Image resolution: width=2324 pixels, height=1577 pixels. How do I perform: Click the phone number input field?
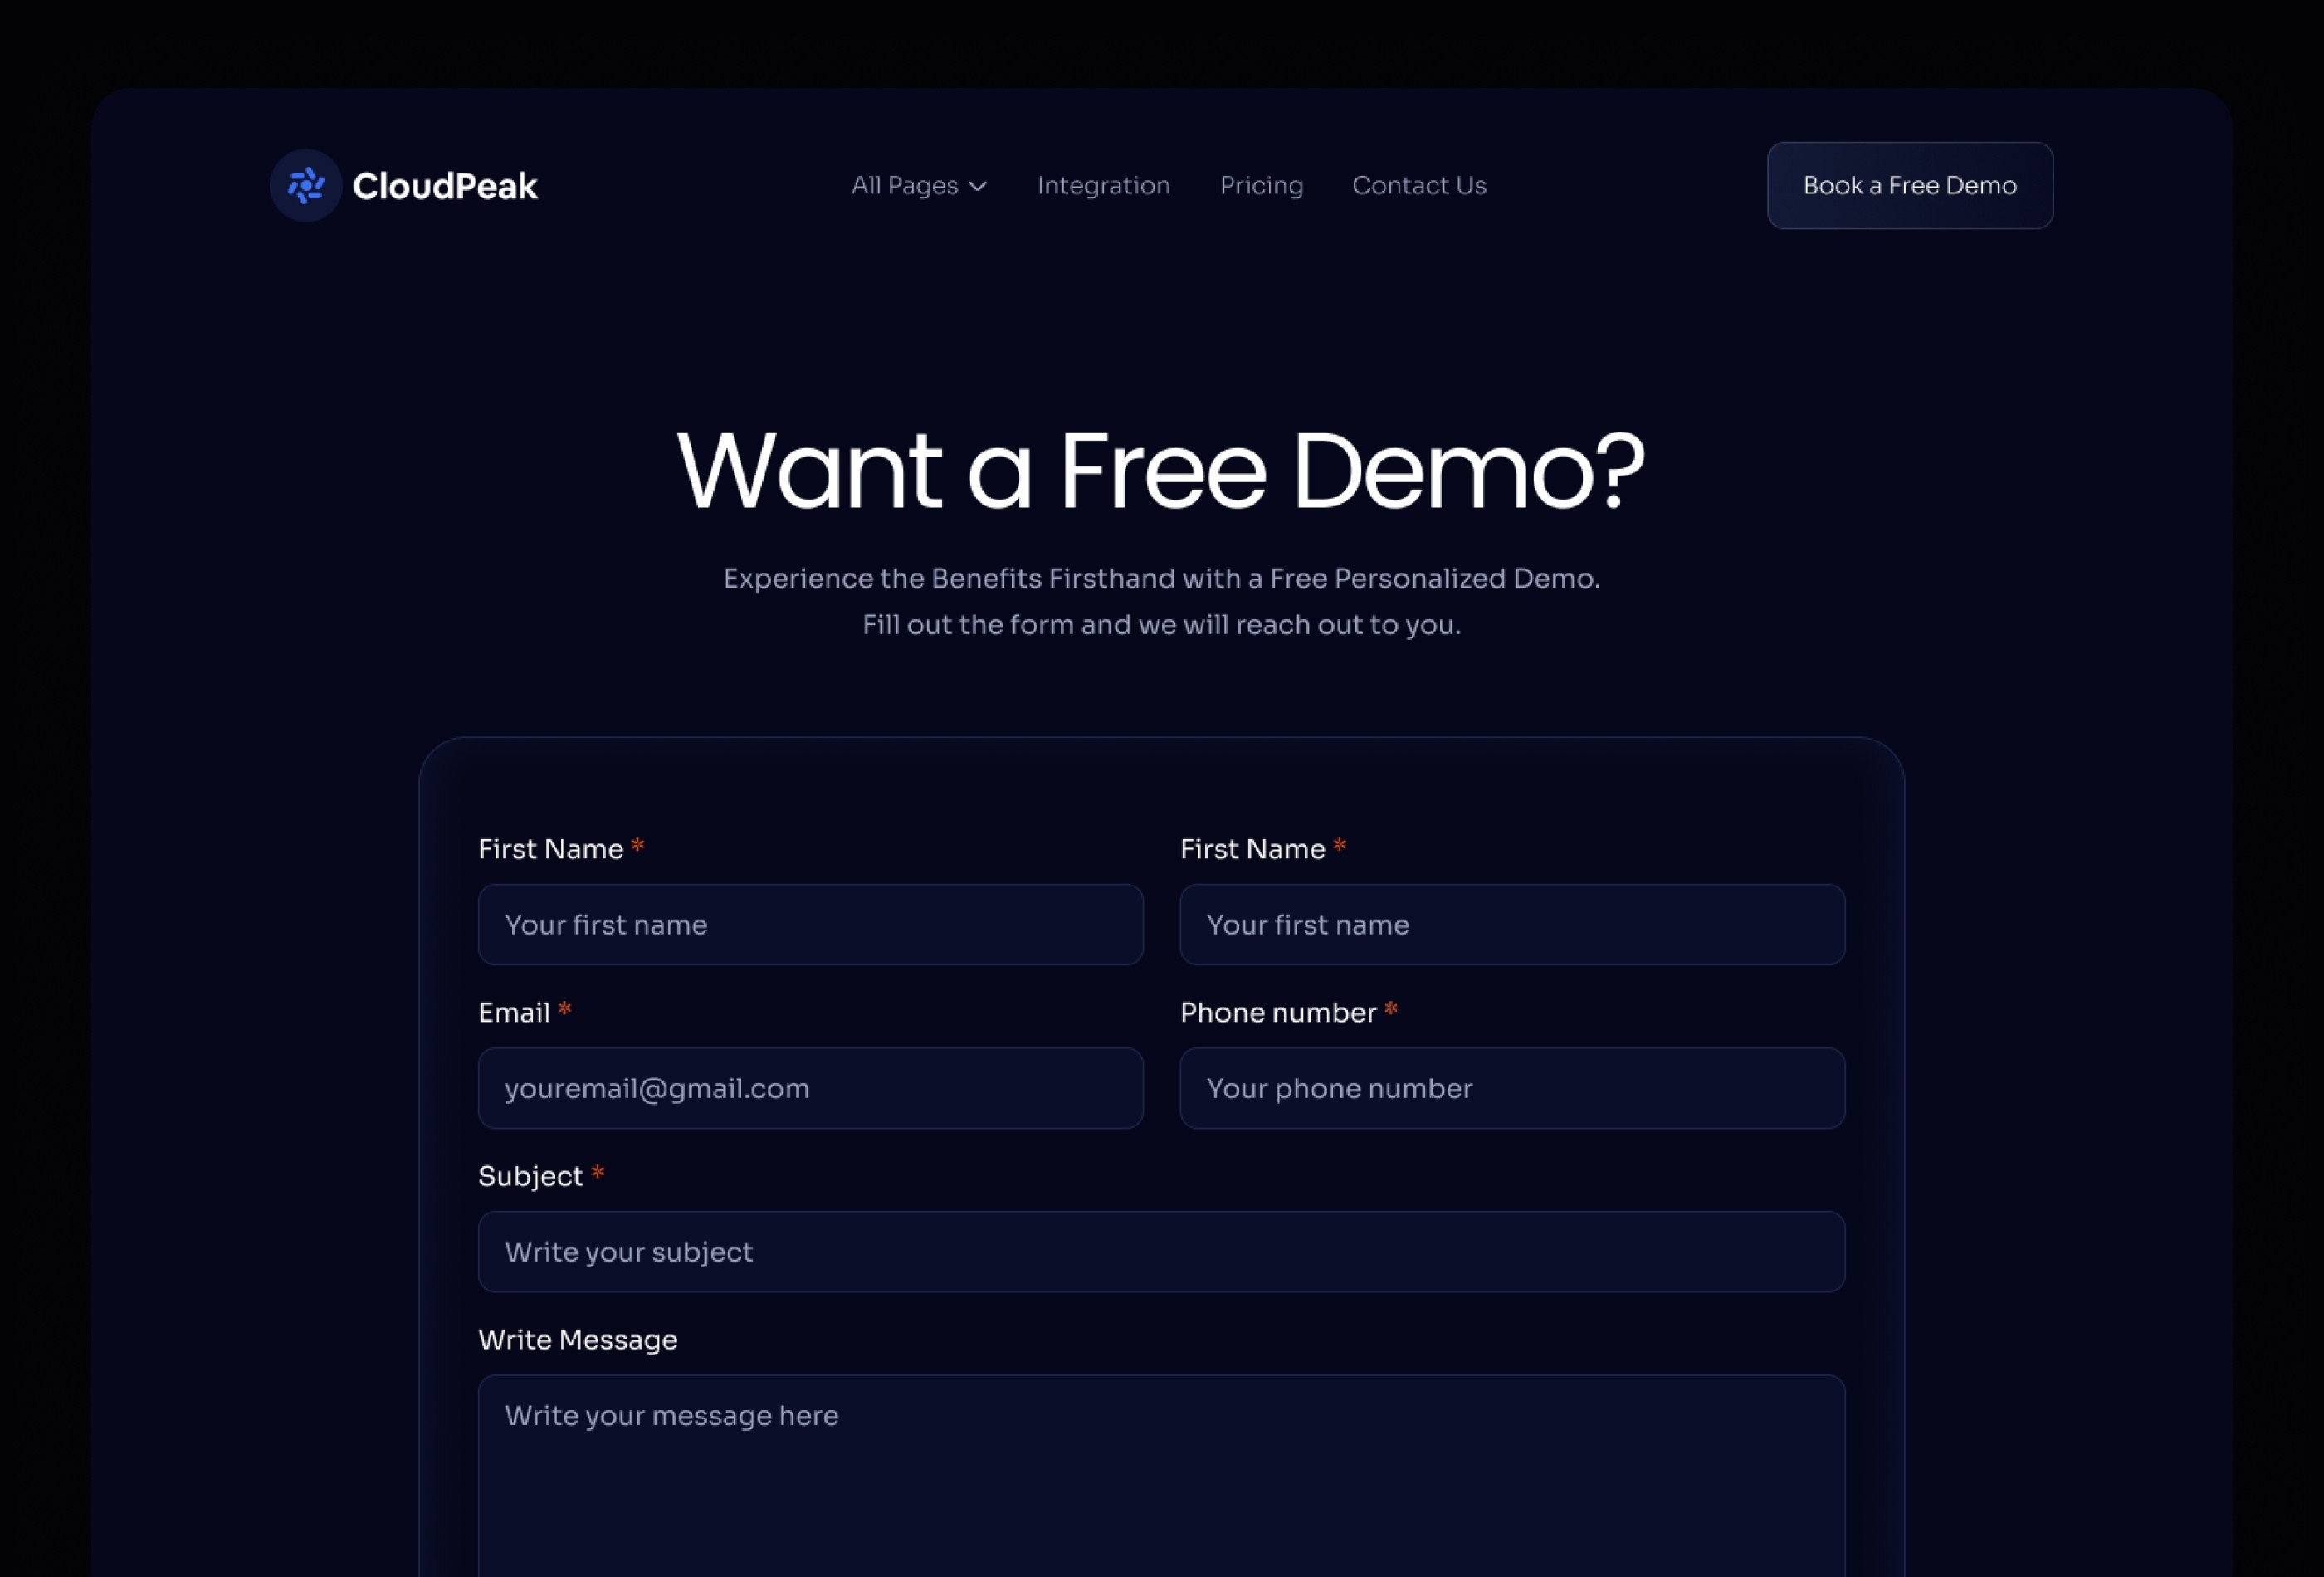click(1511, 1087)
